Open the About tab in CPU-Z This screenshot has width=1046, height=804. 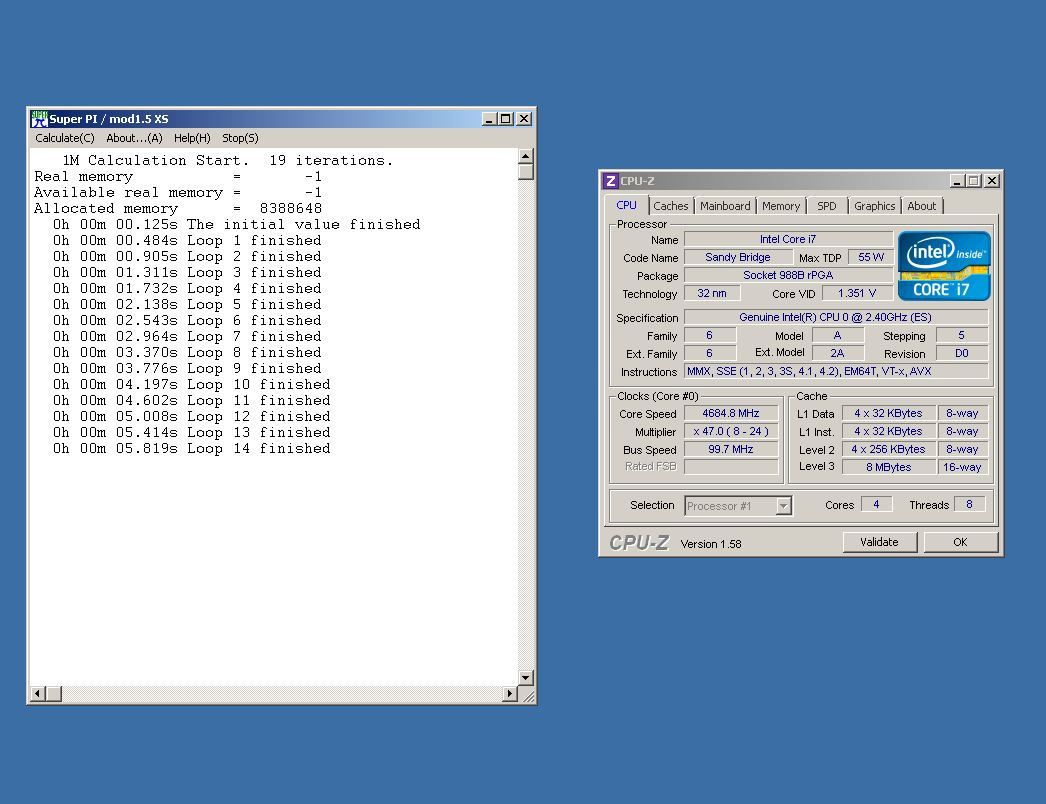tap(921, 206)
